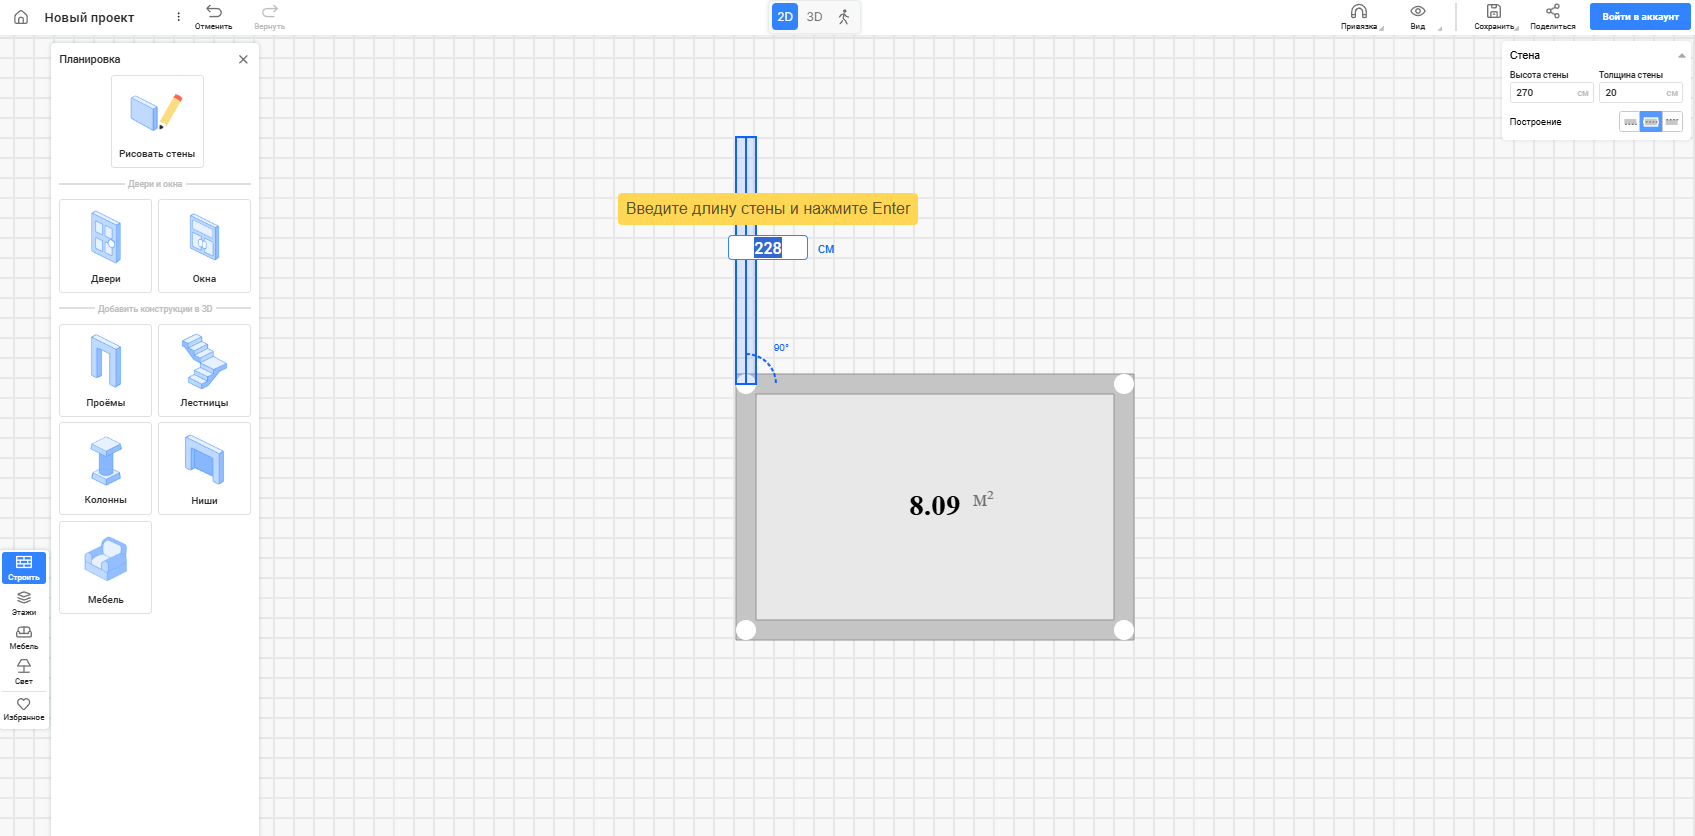Undo the last action with Отменить
1695x836 pixels.
pos(214,17)
